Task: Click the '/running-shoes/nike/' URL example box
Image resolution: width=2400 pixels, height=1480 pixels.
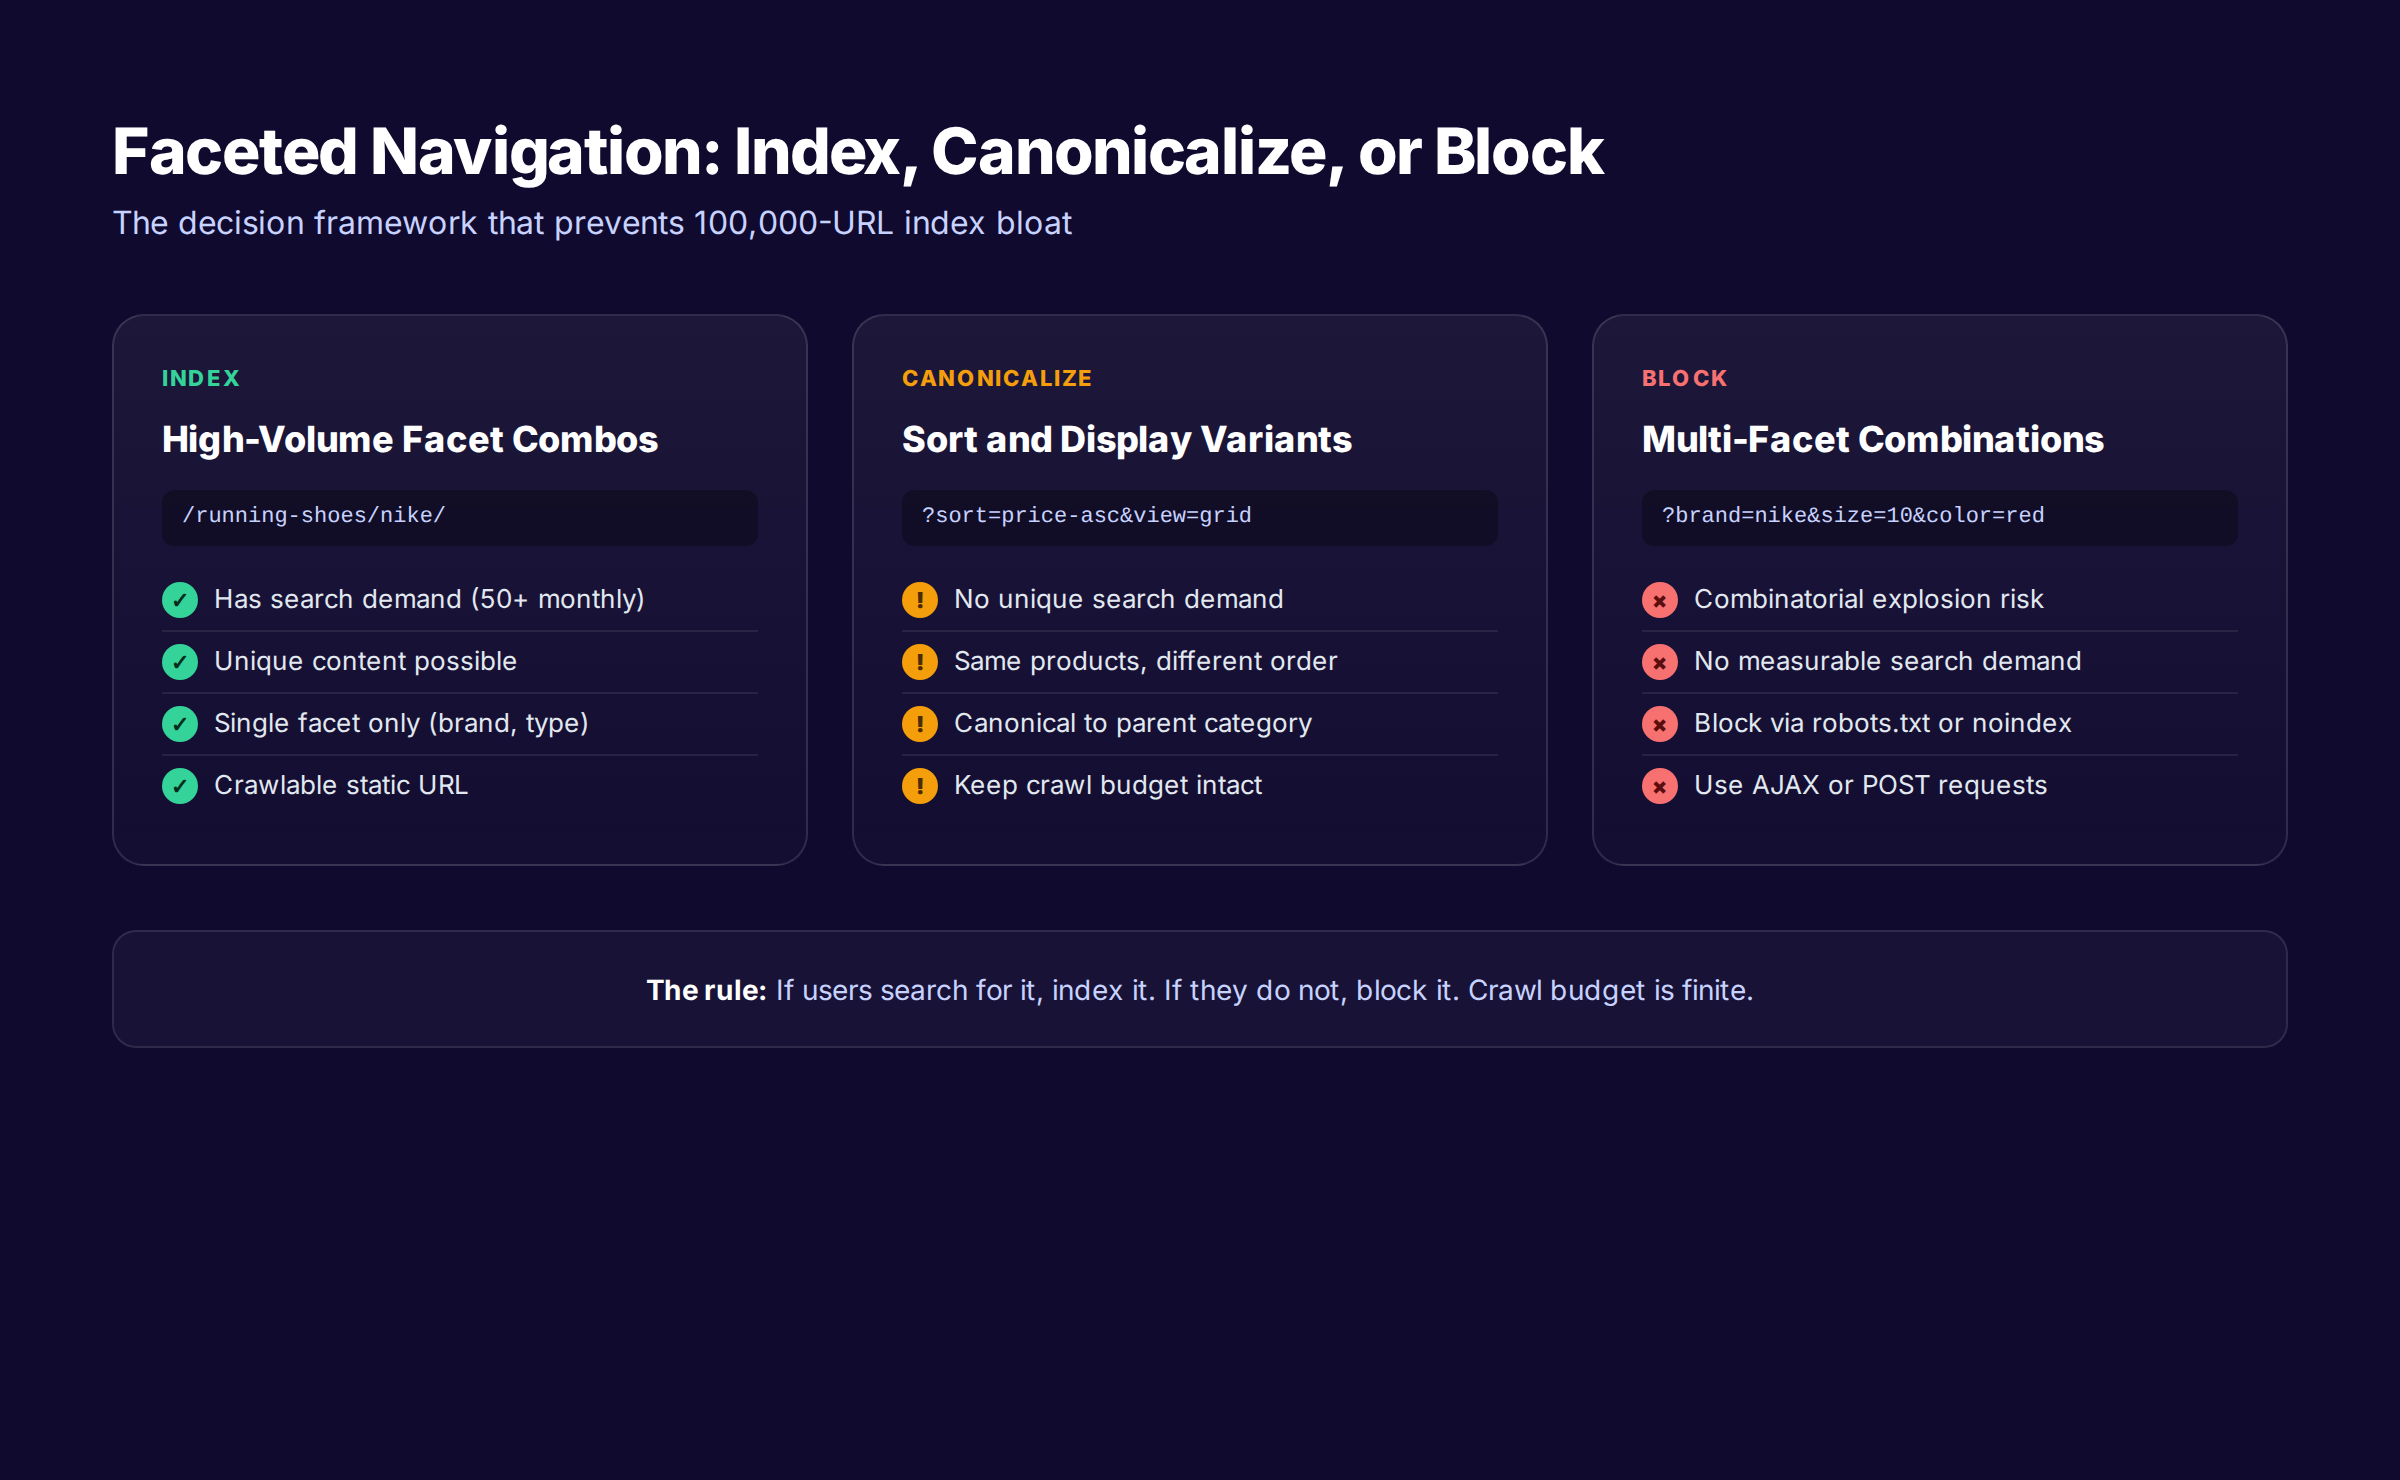Action: [x=460, y=517]
